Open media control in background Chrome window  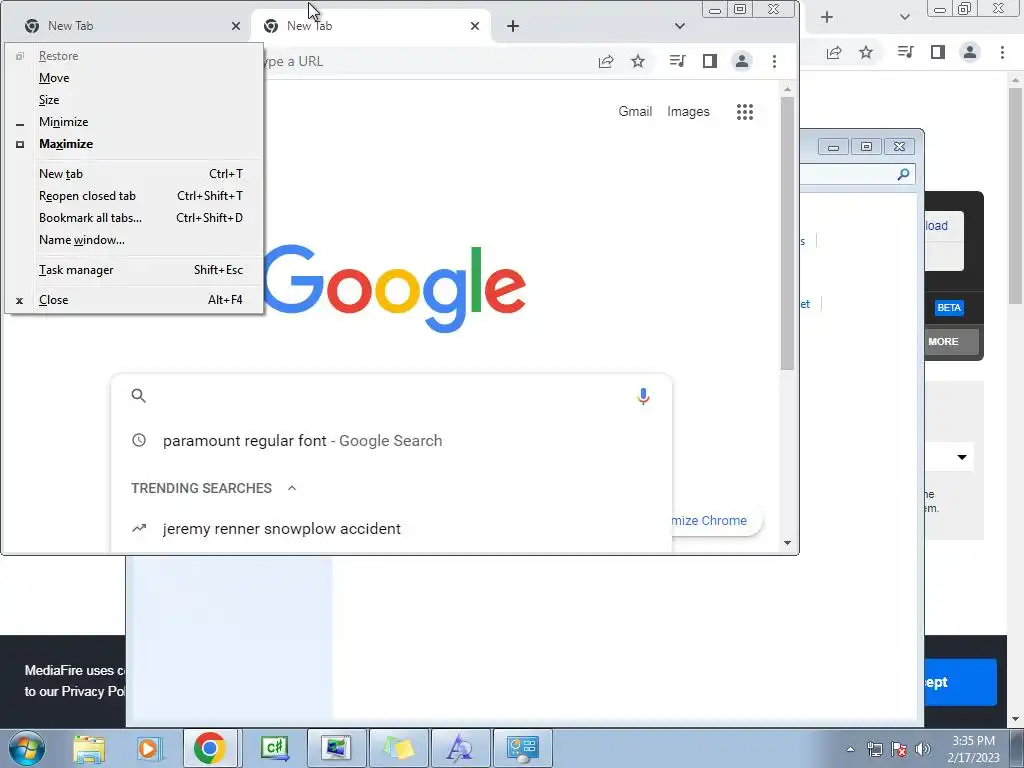pyautogui.click(x=905, y=52)
